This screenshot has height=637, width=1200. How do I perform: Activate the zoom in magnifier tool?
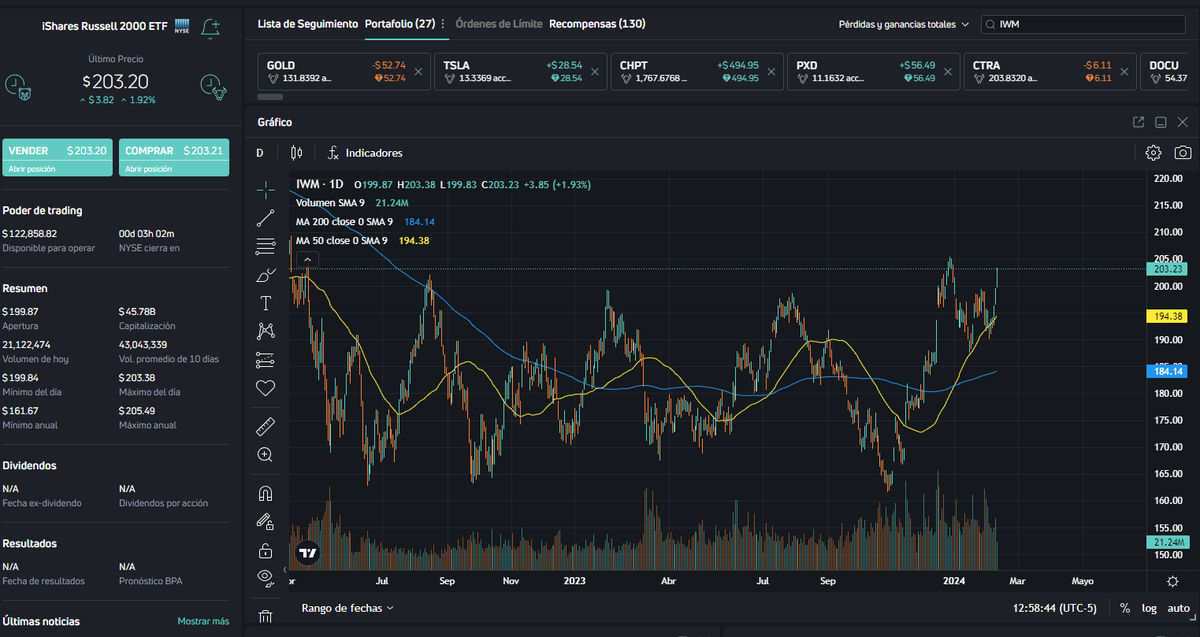[265, 455]
